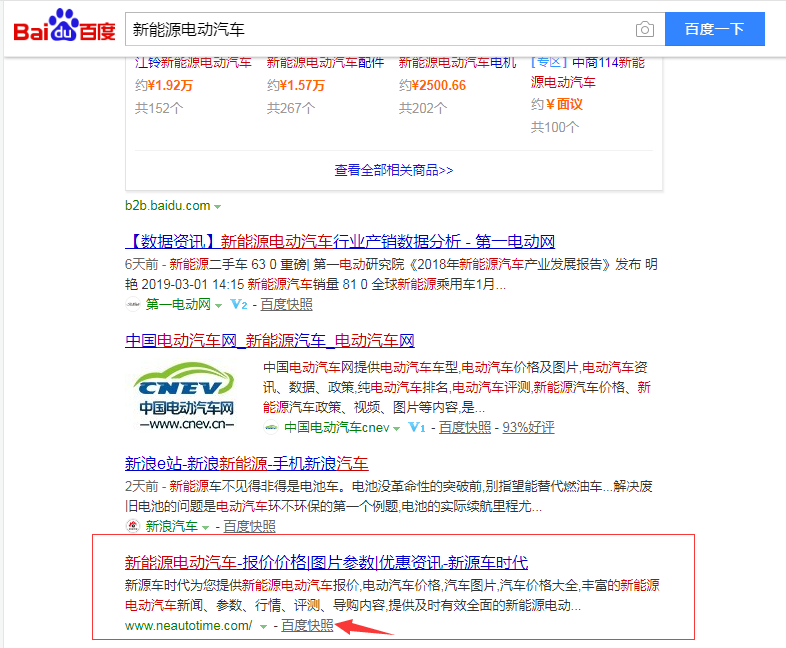Open 百度快照 for www.neautotime.com result
Viewport: 786px width, 648px height.
(307, 625)
